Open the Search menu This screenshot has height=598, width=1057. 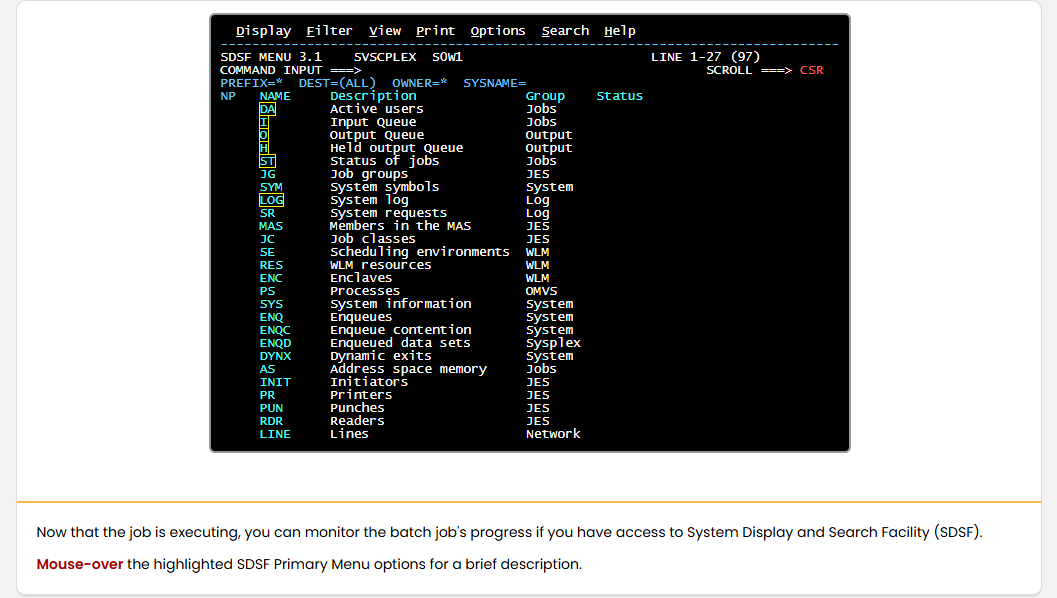565,31
